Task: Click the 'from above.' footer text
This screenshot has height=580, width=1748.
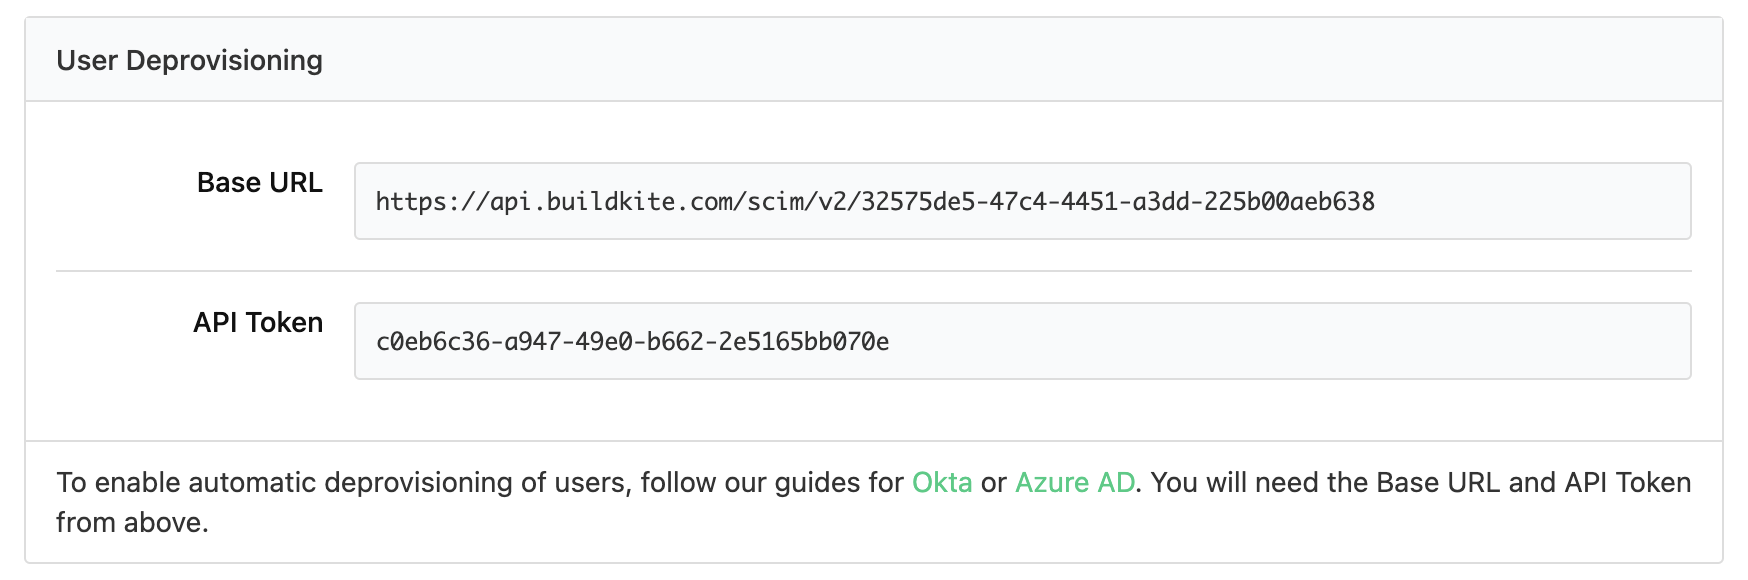Action: click(132, 523)
